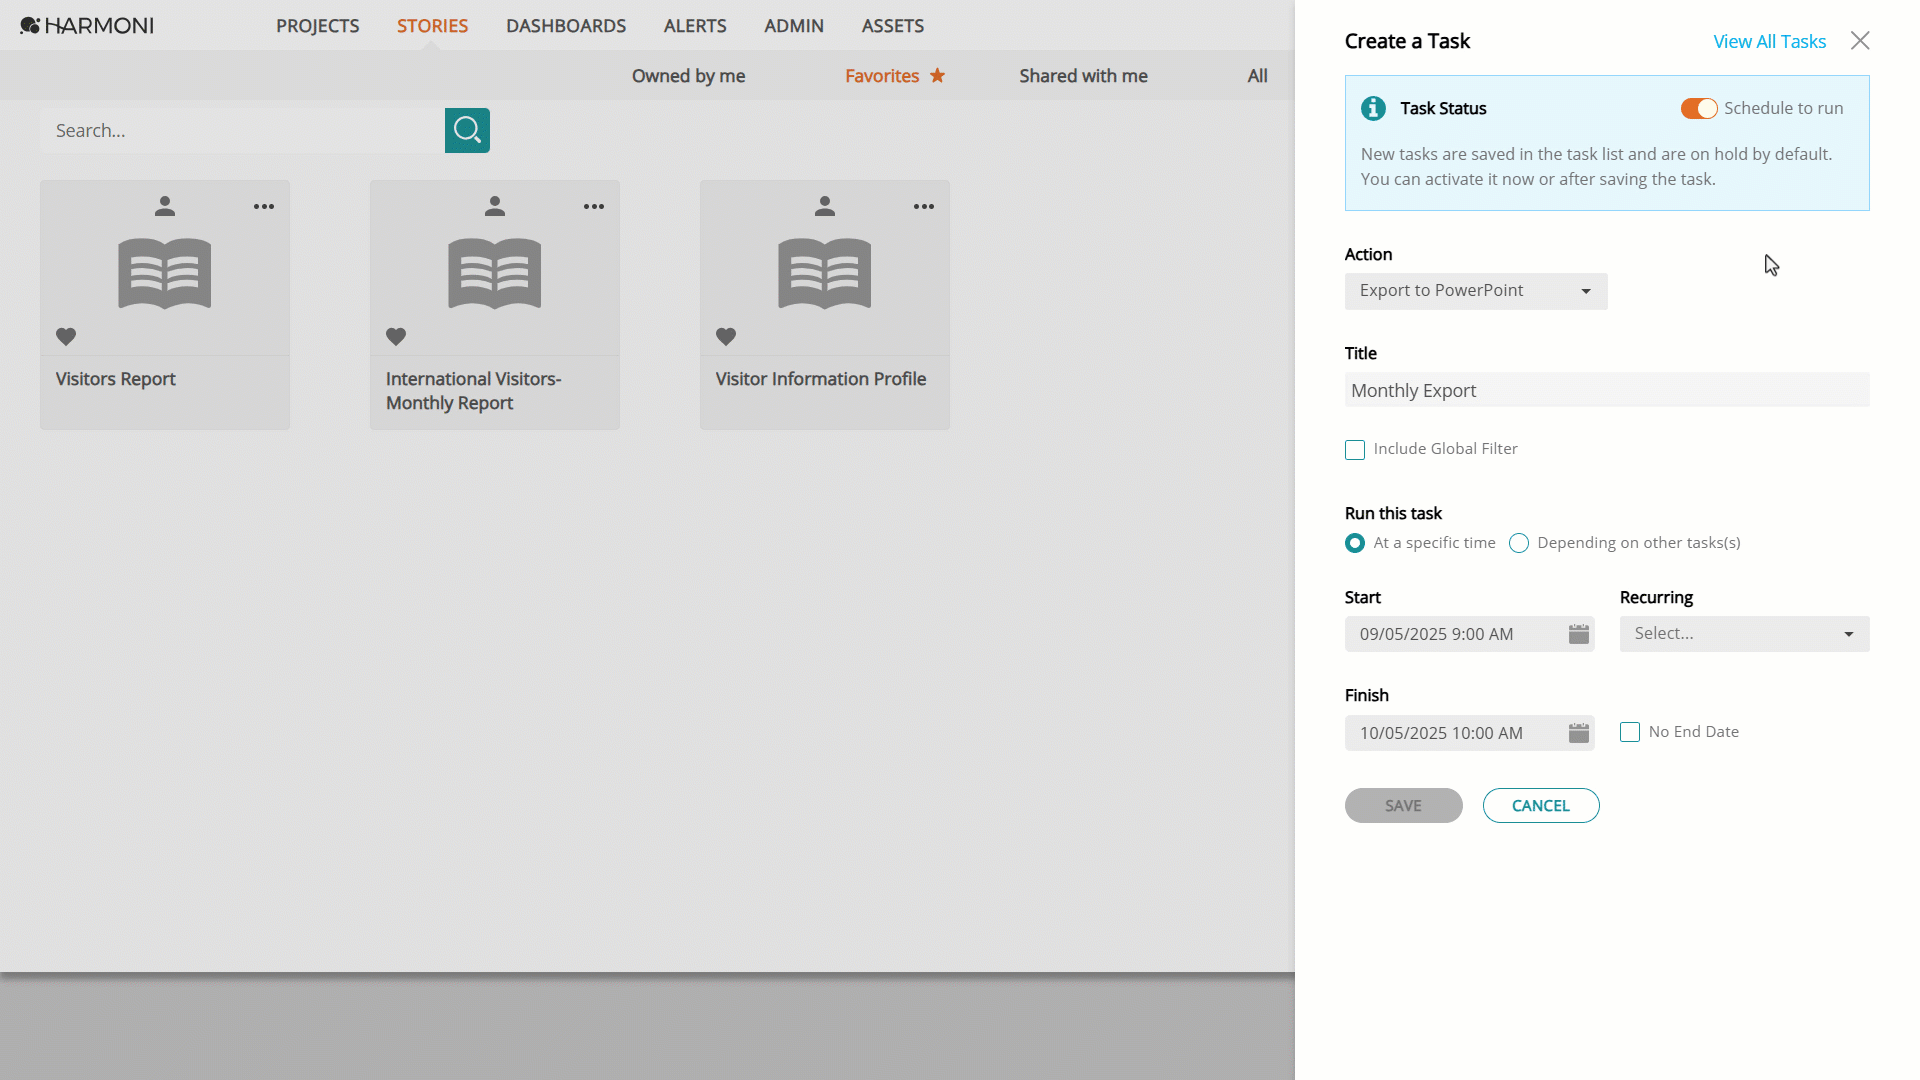Open the View All Tasks link
Viewport: 1920px width, 1080px height.
(1769, 41)
